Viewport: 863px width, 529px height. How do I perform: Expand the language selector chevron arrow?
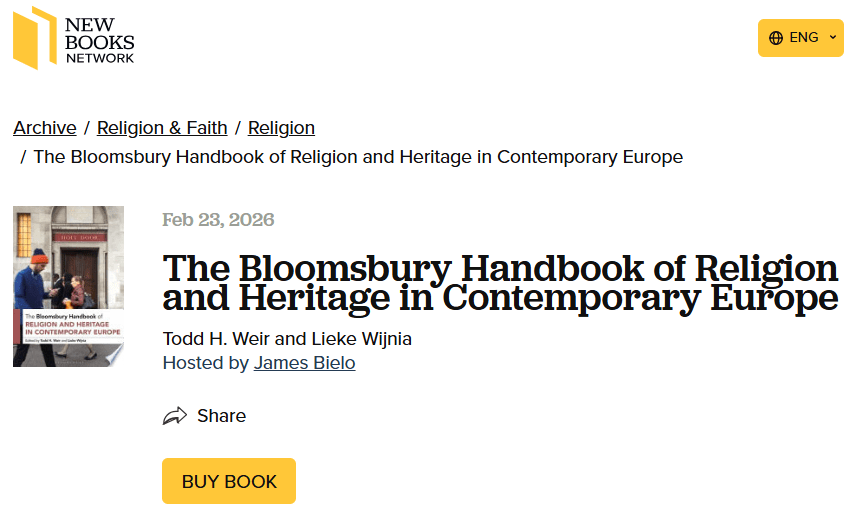point(833,38)
